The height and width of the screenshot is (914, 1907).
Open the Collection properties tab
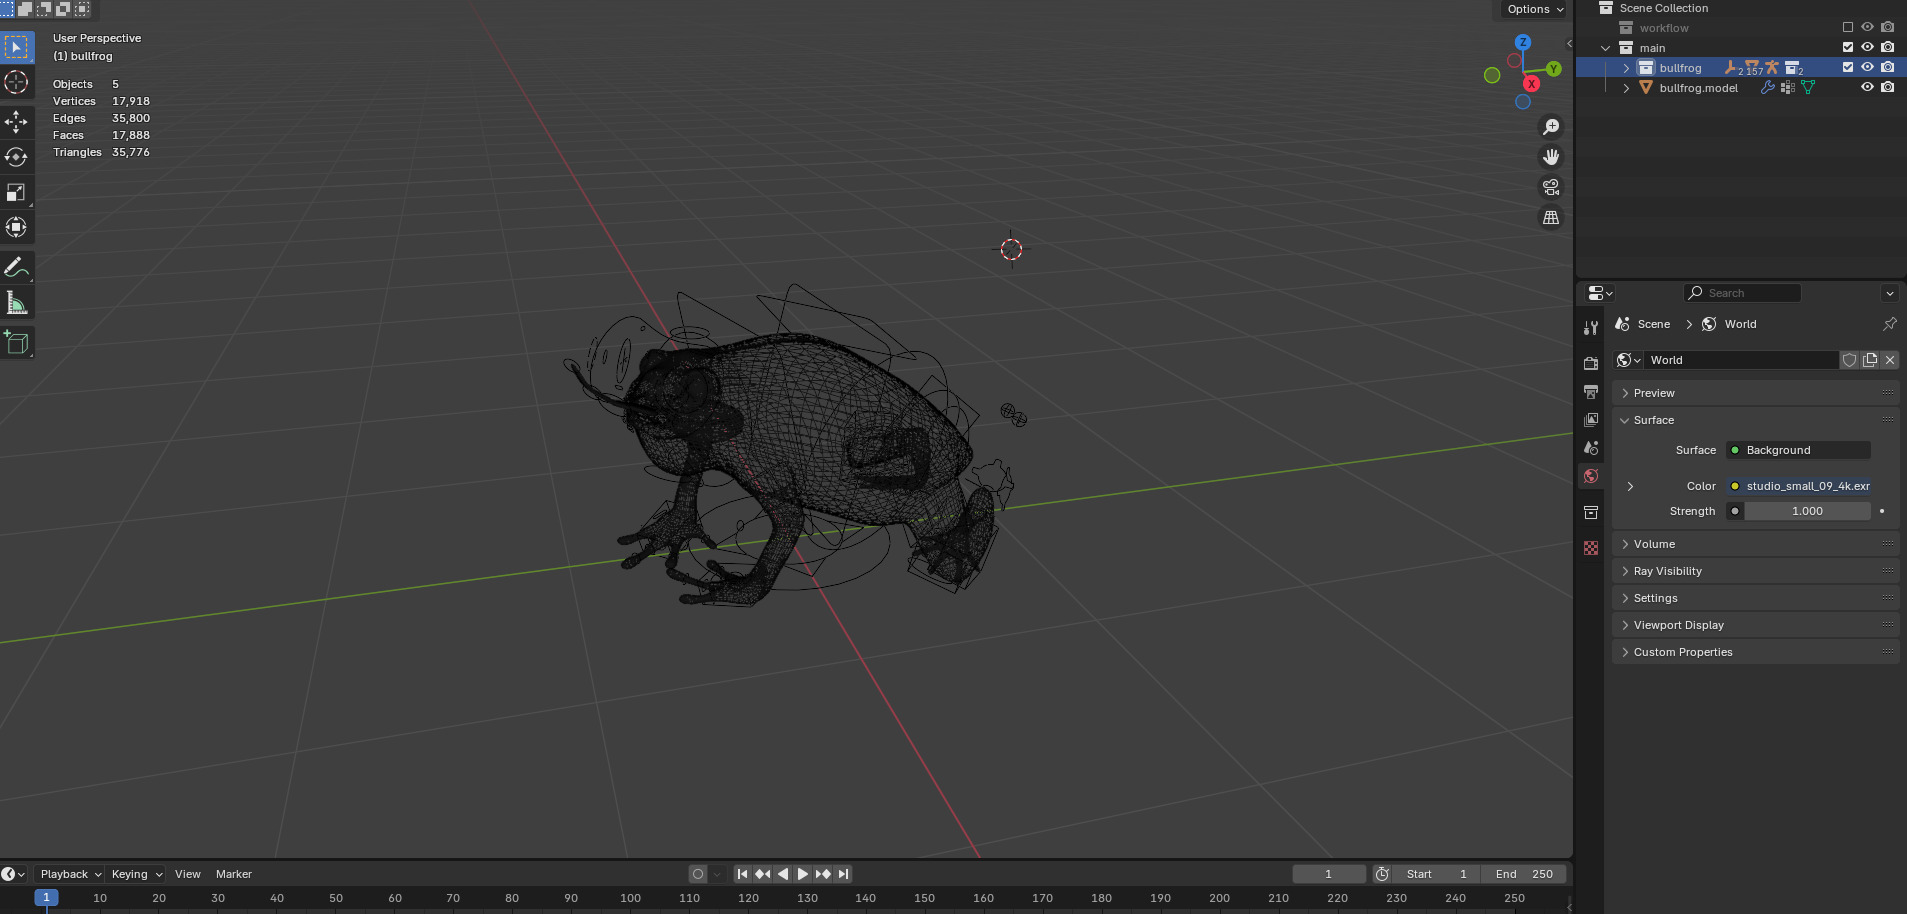tap(1591, 512)
